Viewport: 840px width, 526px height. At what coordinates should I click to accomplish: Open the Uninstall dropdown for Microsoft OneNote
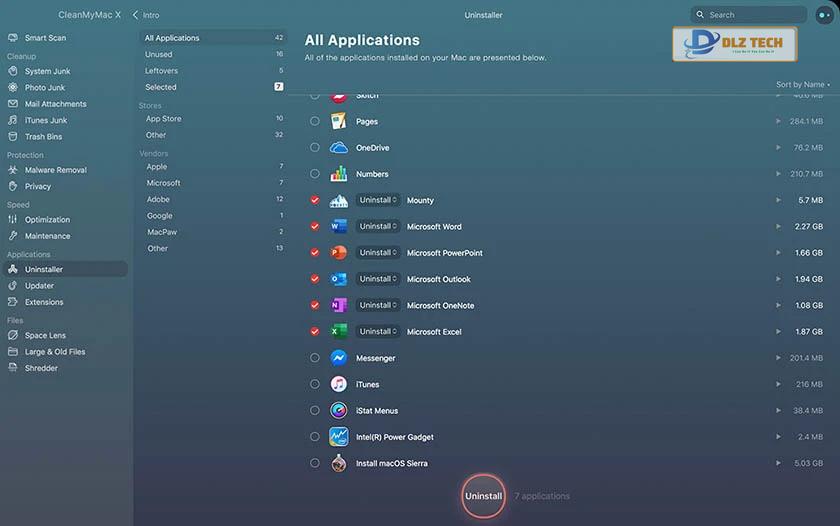click(x=378, y=305)
